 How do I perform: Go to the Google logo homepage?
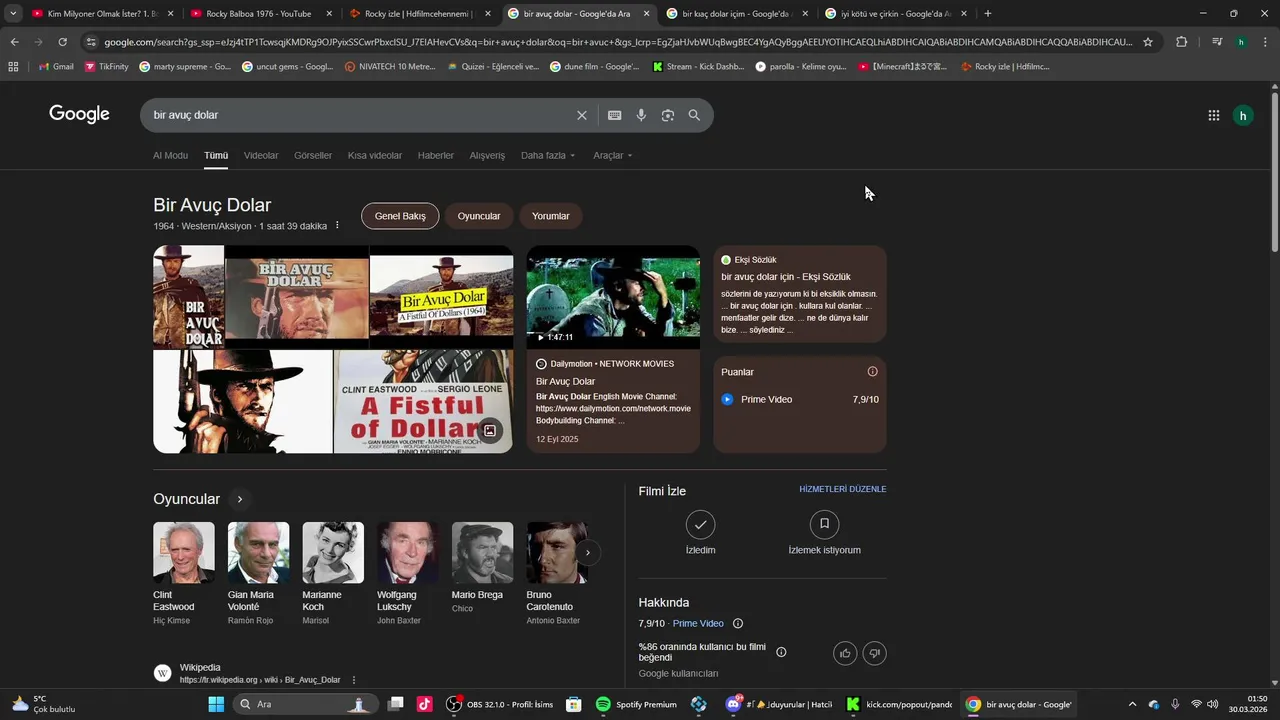pyautogui.click(x=79, y=114)
